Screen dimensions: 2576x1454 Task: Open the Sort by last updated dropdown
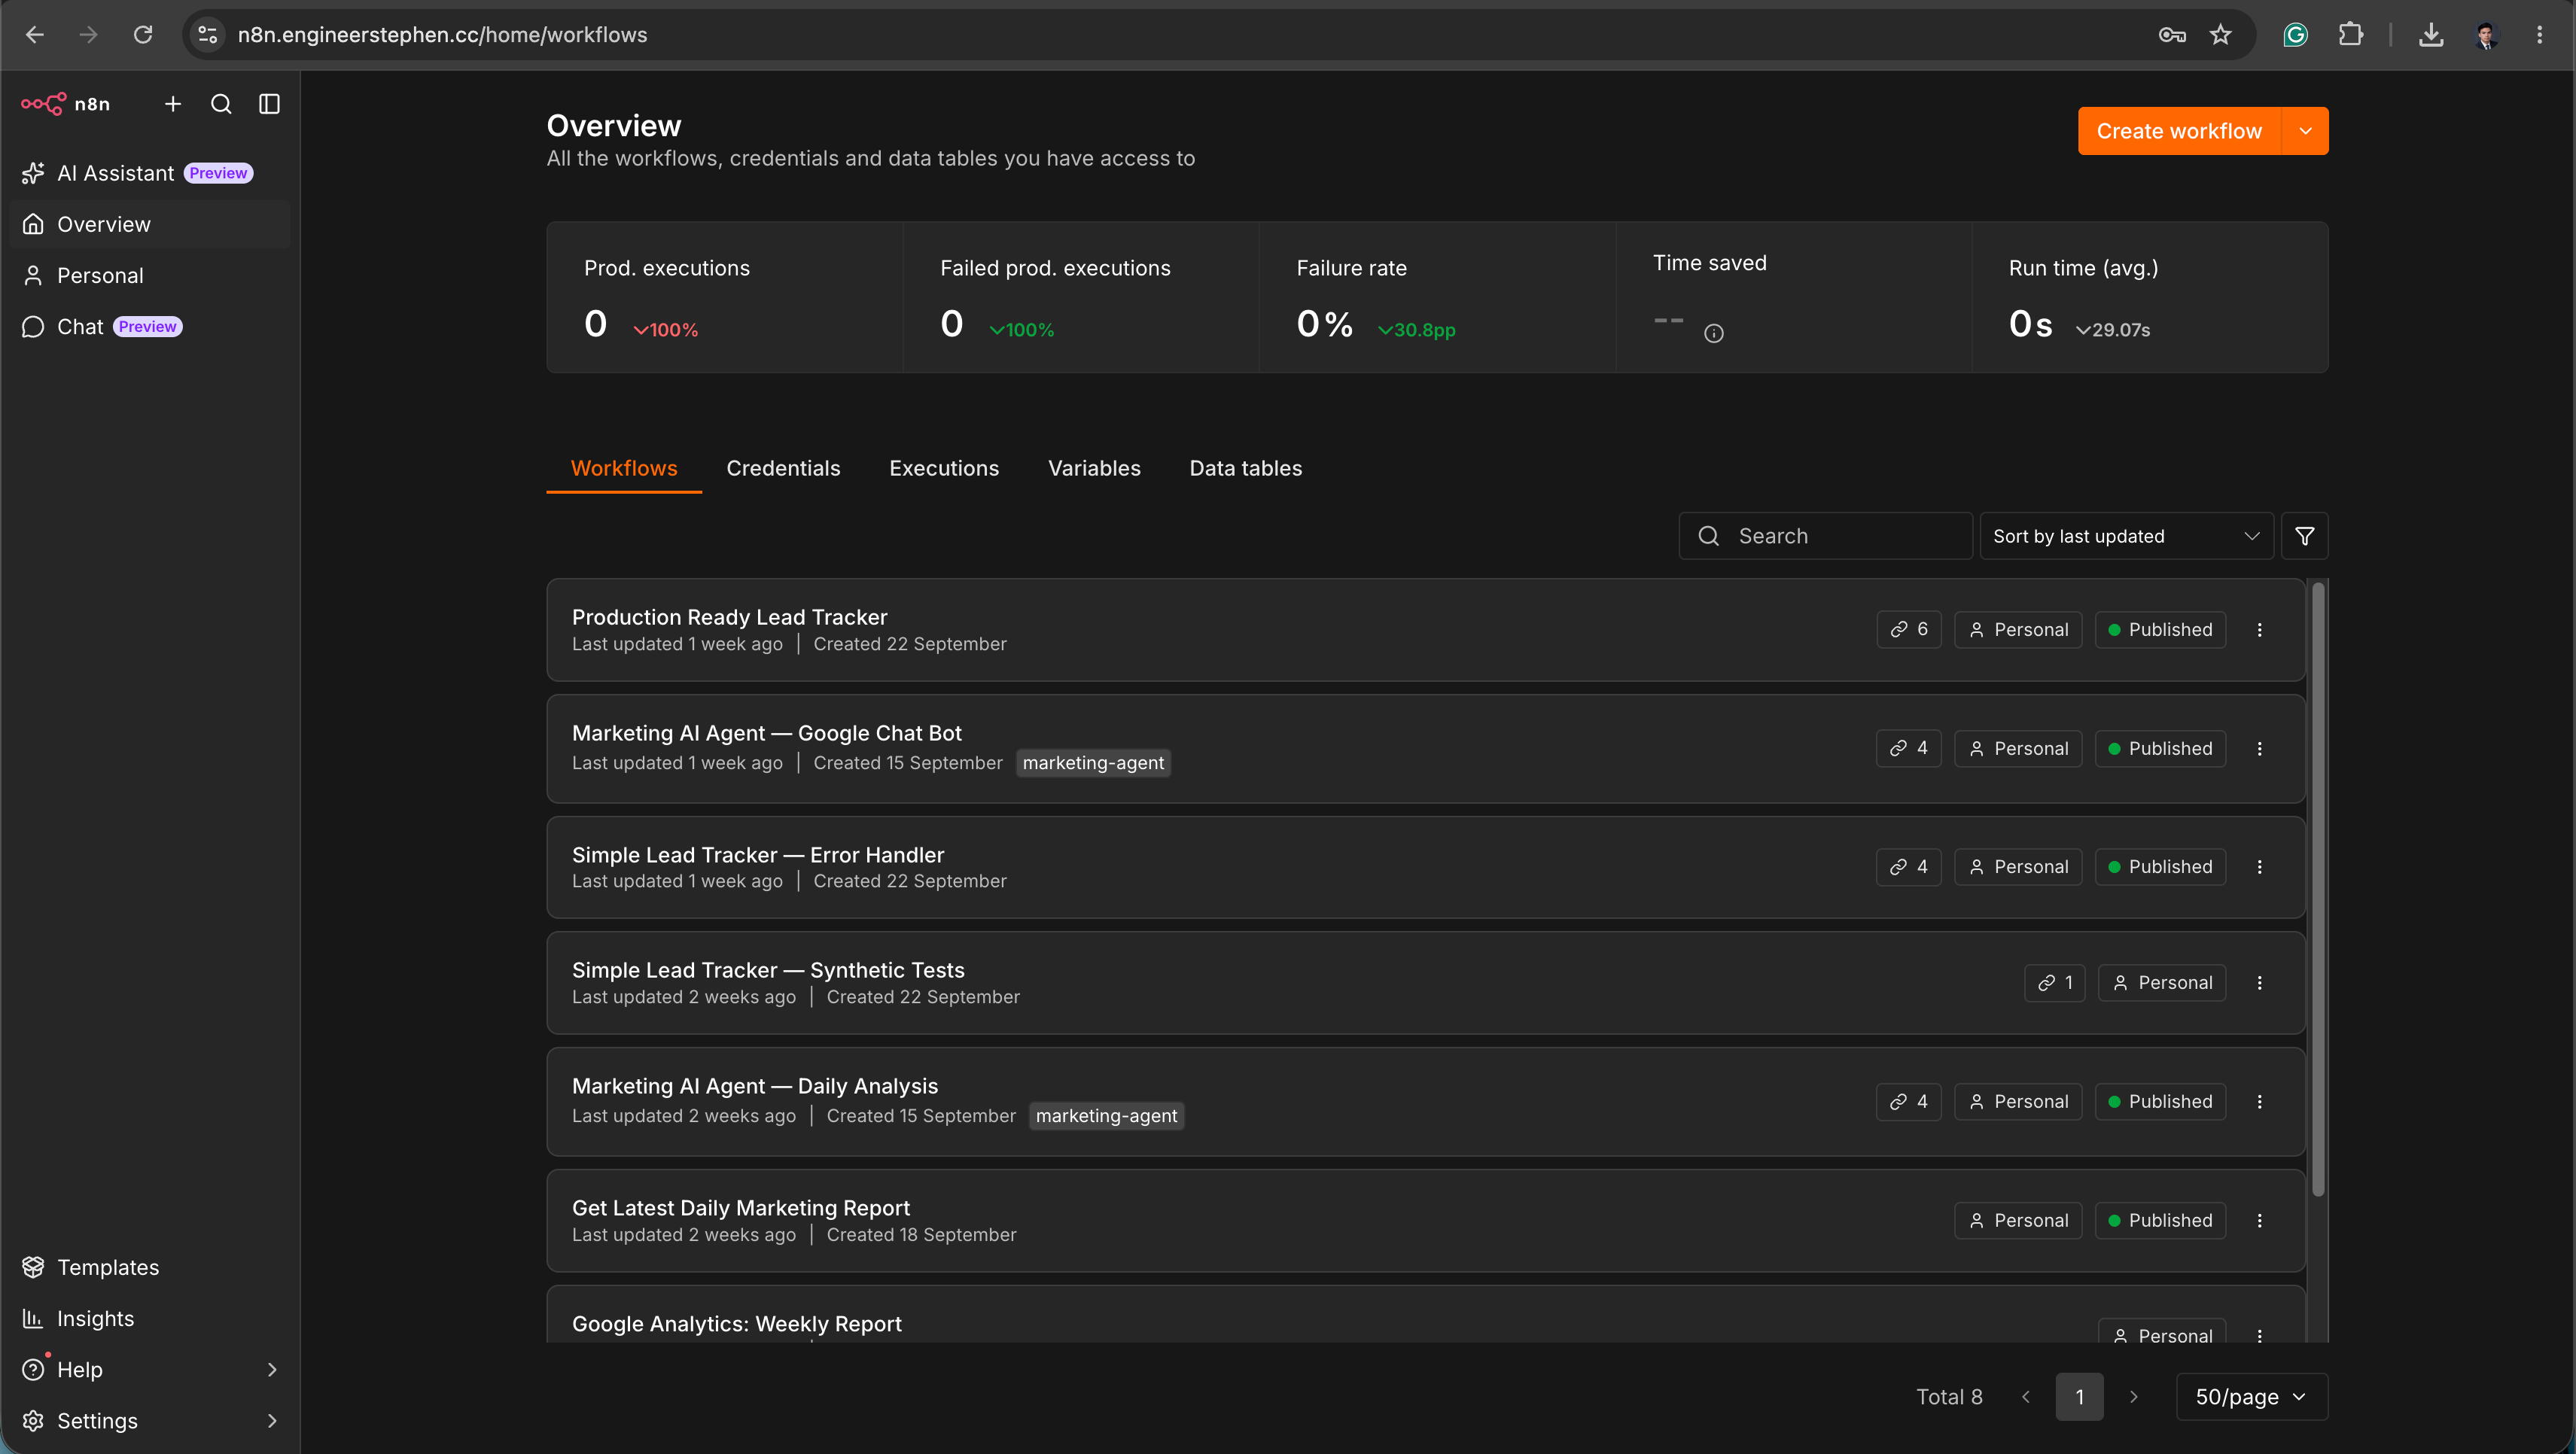[2126, 536]
